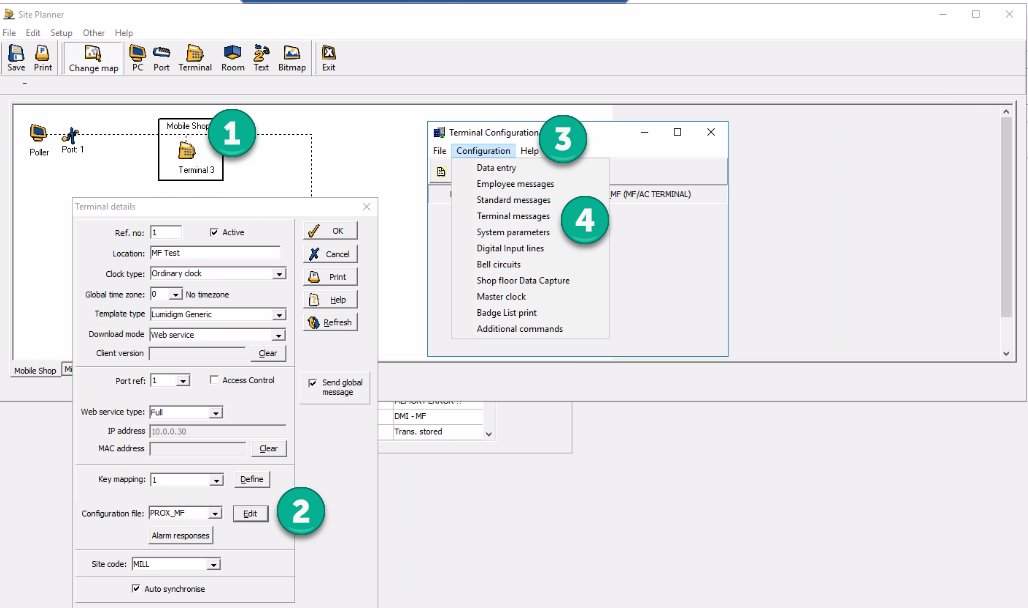1028x608 pixels.
Task: Open the Key mapping dropdown
Action: (217, 480)
